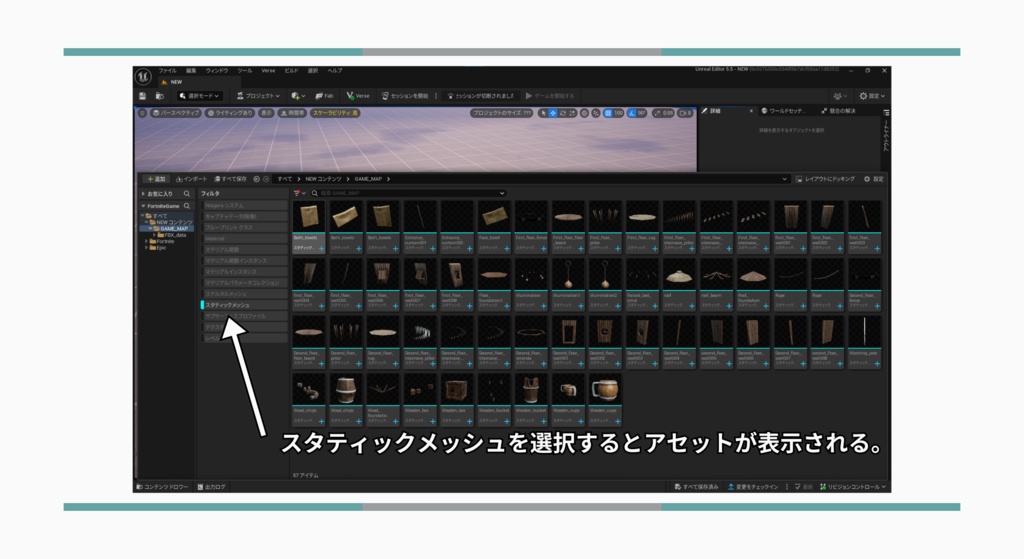Expand the Epic folder in tree
The image size is (1024, 559).
[x=146, y=248]
